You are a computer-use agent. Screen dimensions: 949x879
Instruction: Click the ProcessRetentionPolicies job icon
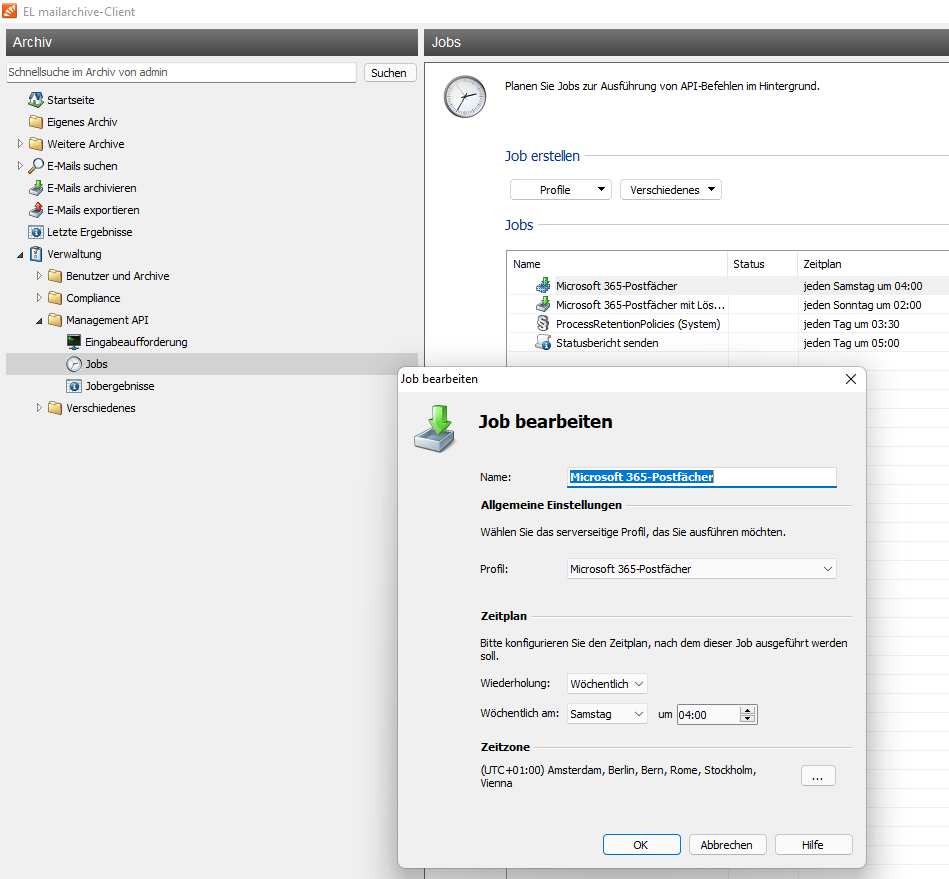(x=543, y=324)
